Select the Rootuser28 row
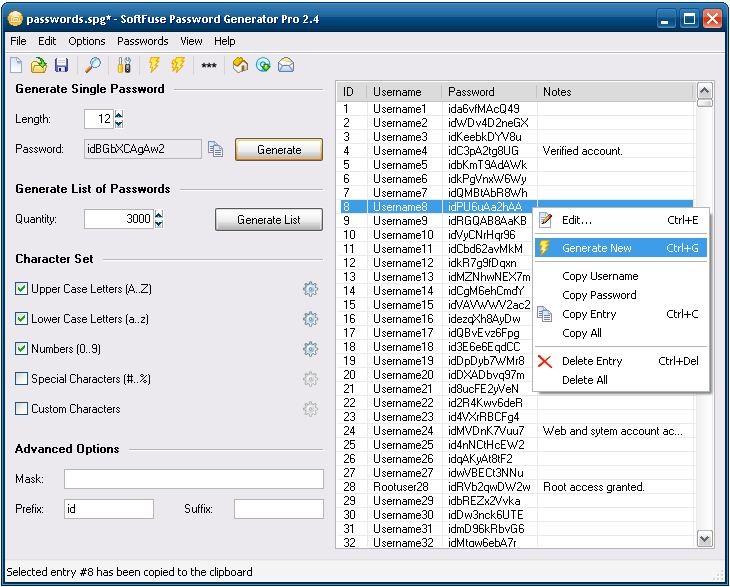This screenshot has width=730, height=587. (x=515, y=487)
